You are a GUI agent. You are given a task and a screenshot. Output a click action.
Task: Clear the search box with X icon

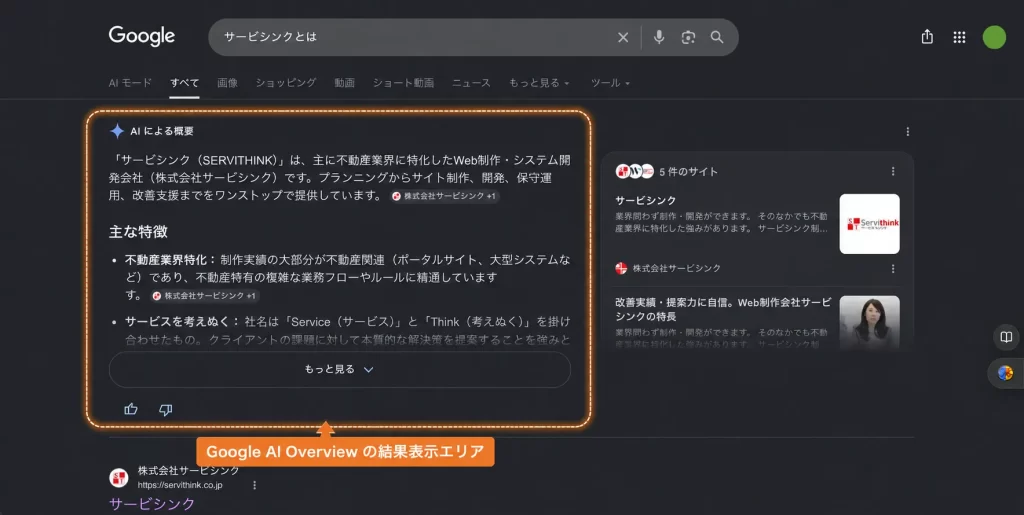[x=623, y=37]
